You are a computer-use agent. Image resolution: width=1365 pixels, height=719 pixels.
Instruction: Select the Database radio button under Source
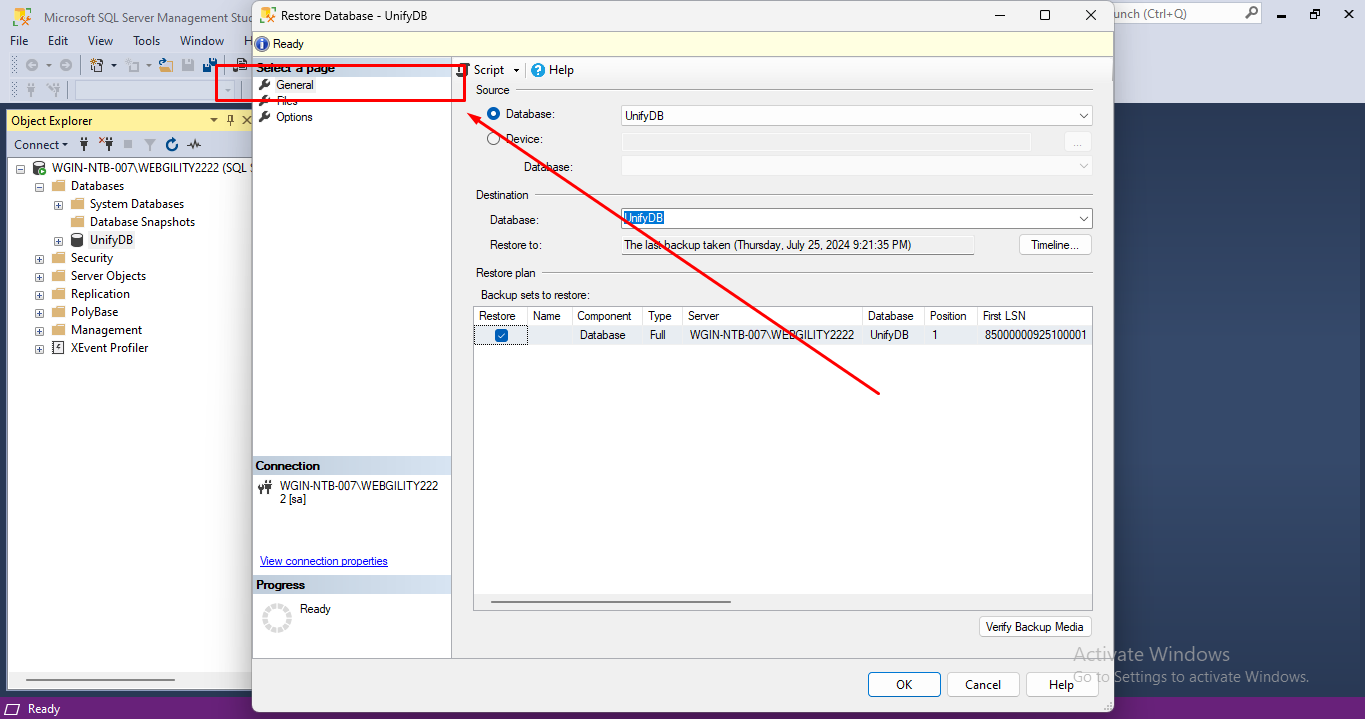pyautogui.click(x=493, y=113)
